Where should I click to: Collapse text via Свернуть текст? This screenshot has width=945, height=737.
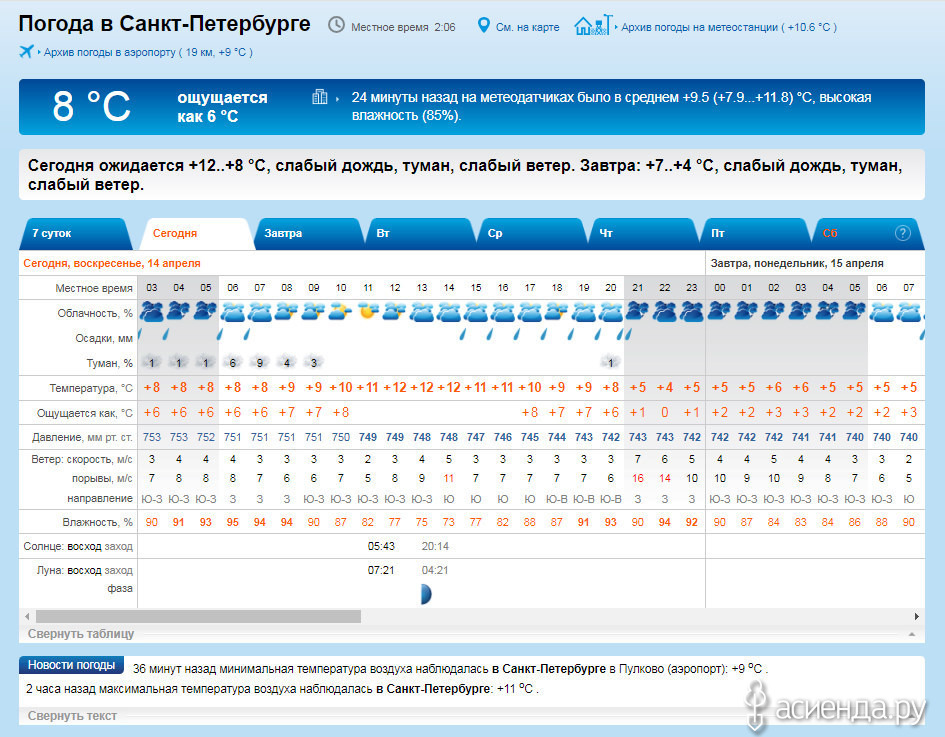[x=72, y=715]
